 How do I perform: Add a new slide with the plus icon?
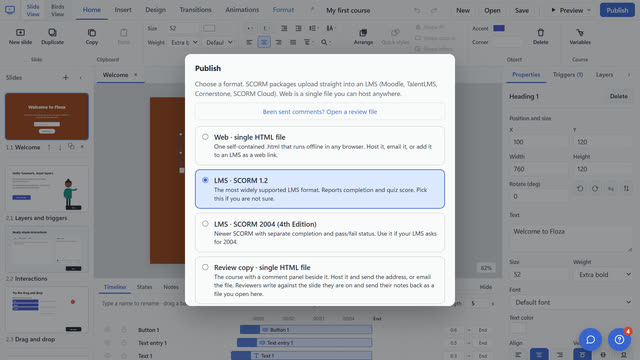pyautogui.click(x=65, y=78)
